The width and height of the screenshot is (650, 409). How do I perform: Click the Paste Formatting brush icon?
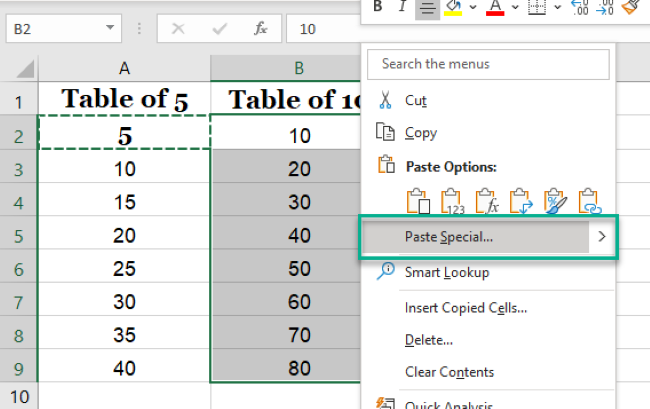555,203
